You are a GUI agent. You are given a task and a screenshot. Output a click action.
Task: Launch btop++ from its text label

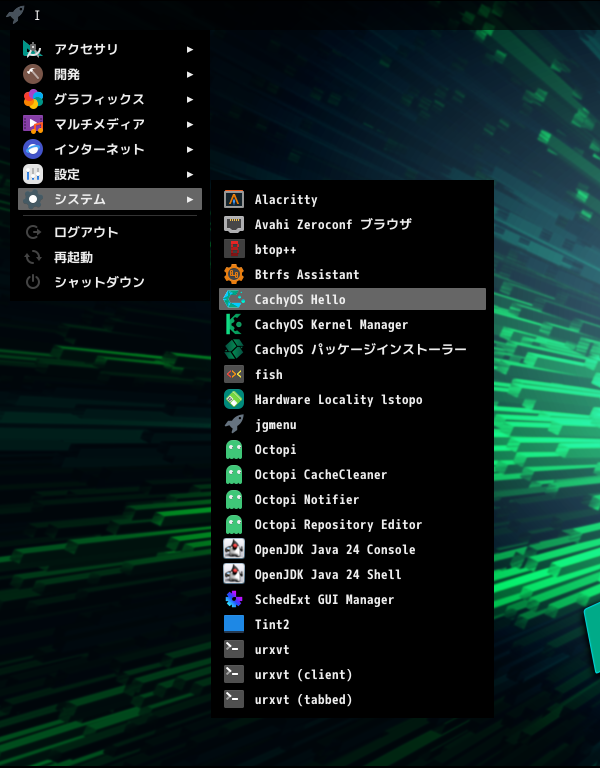pos(275,249)
